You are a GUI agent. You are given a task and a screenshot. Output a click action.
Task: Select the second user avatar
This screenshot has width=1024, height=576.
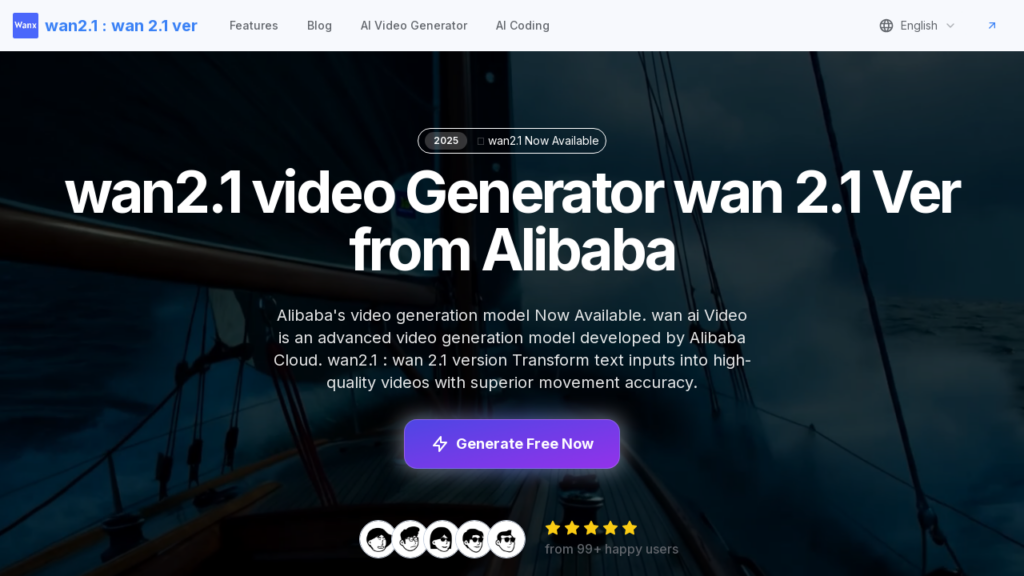tap(410, 539)
